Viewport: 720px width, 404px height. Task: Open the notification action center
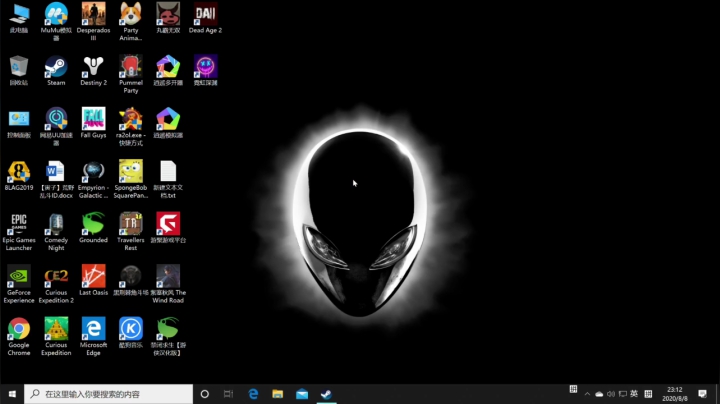tap(702, 394)
